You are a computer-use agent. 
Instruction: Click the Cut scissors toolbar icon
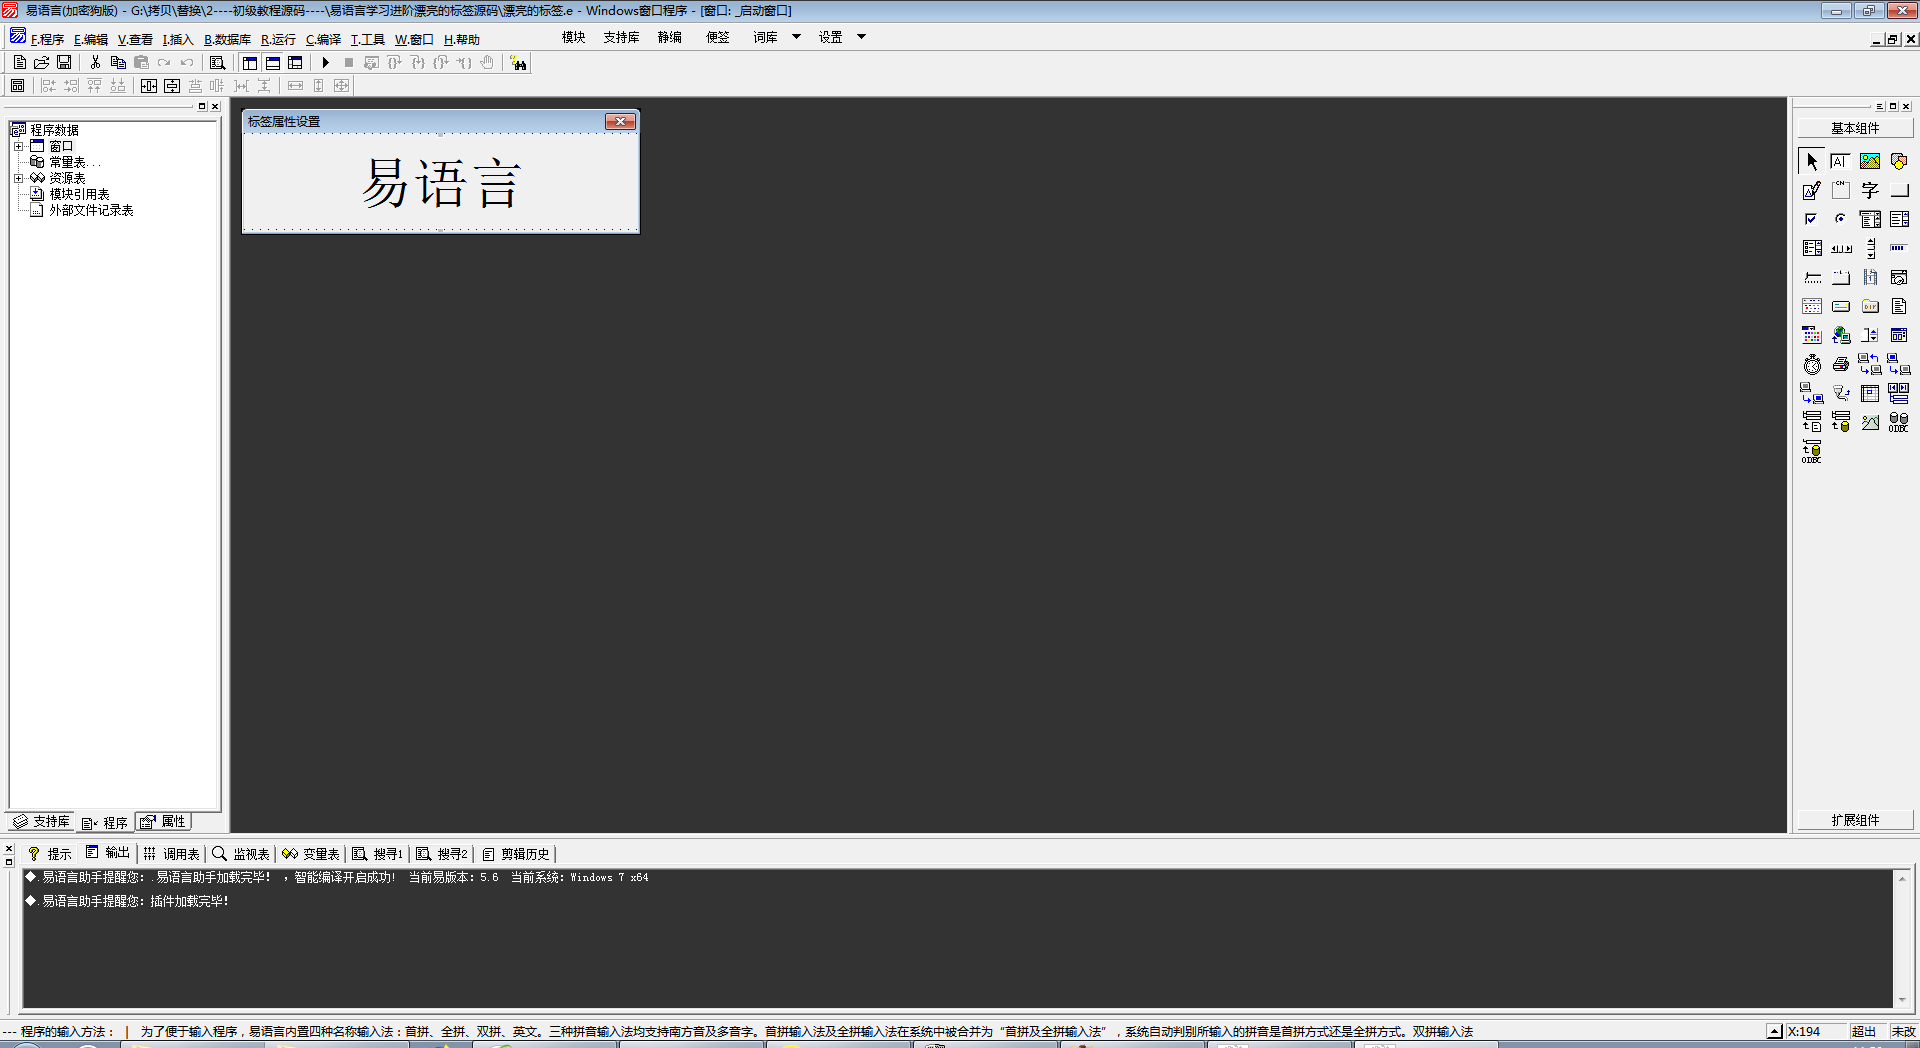(x=95, y=62)
